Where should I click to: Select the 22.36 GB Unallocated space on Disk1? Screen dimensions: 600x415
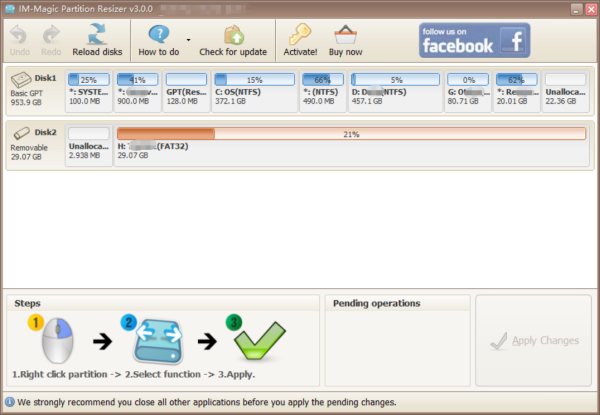pos(566,91)
